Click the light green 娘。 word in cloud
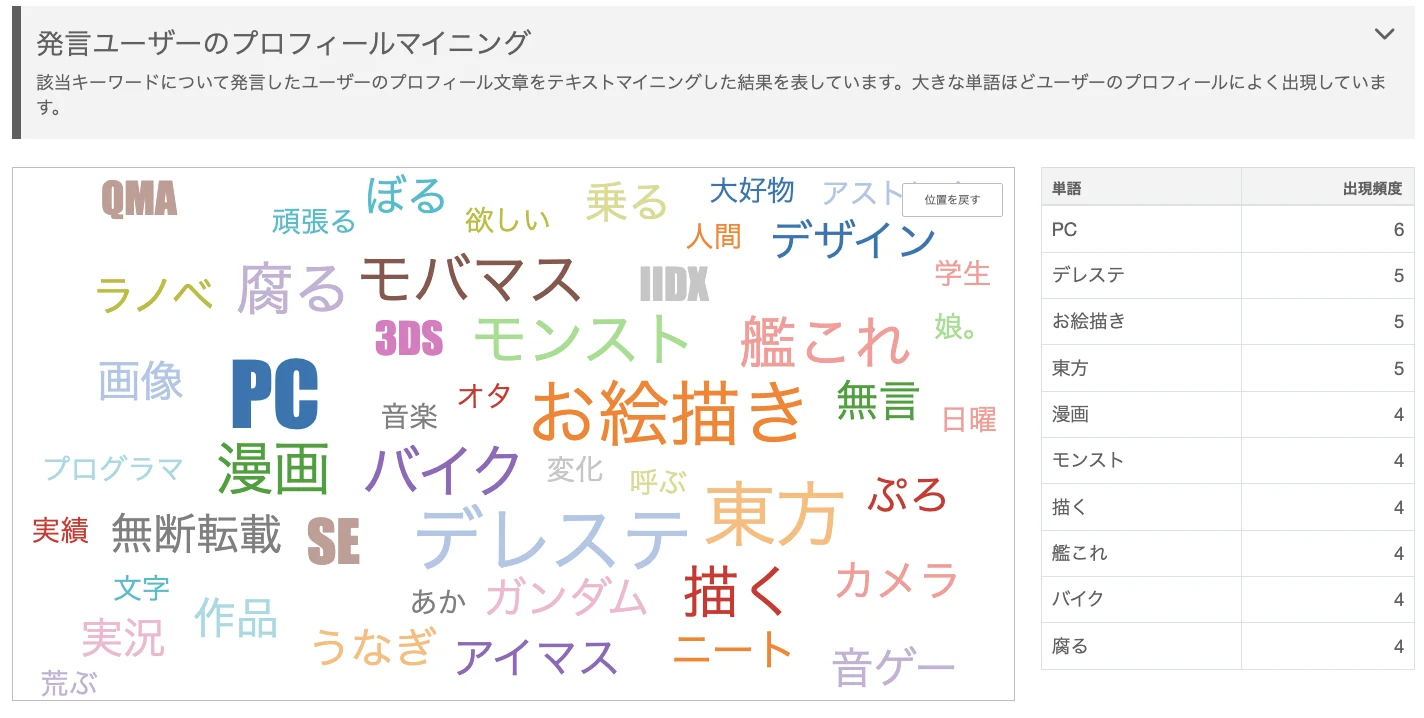The width and height of the screenshot is (1424, 718). (955, 326)
